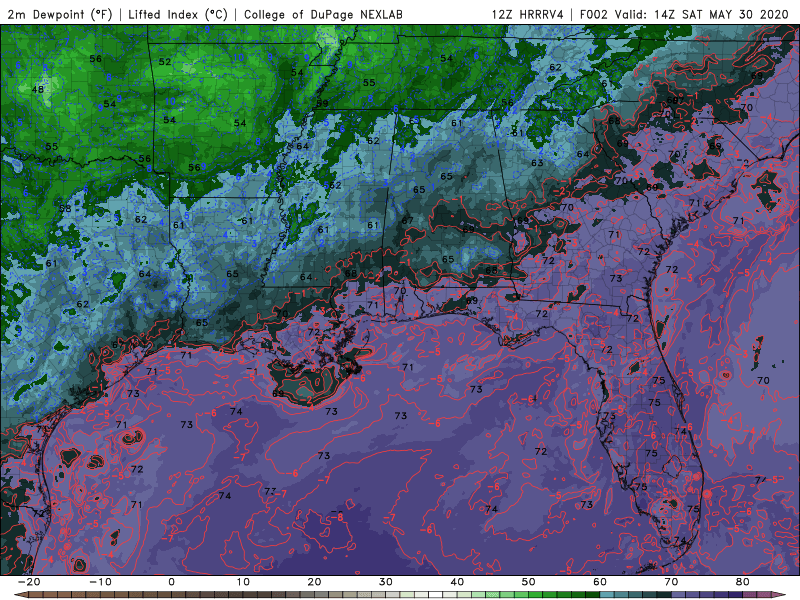Click the 48 dewpoint value on the map
This screenshot has height=600, width=800.
(x=38, y=89)
